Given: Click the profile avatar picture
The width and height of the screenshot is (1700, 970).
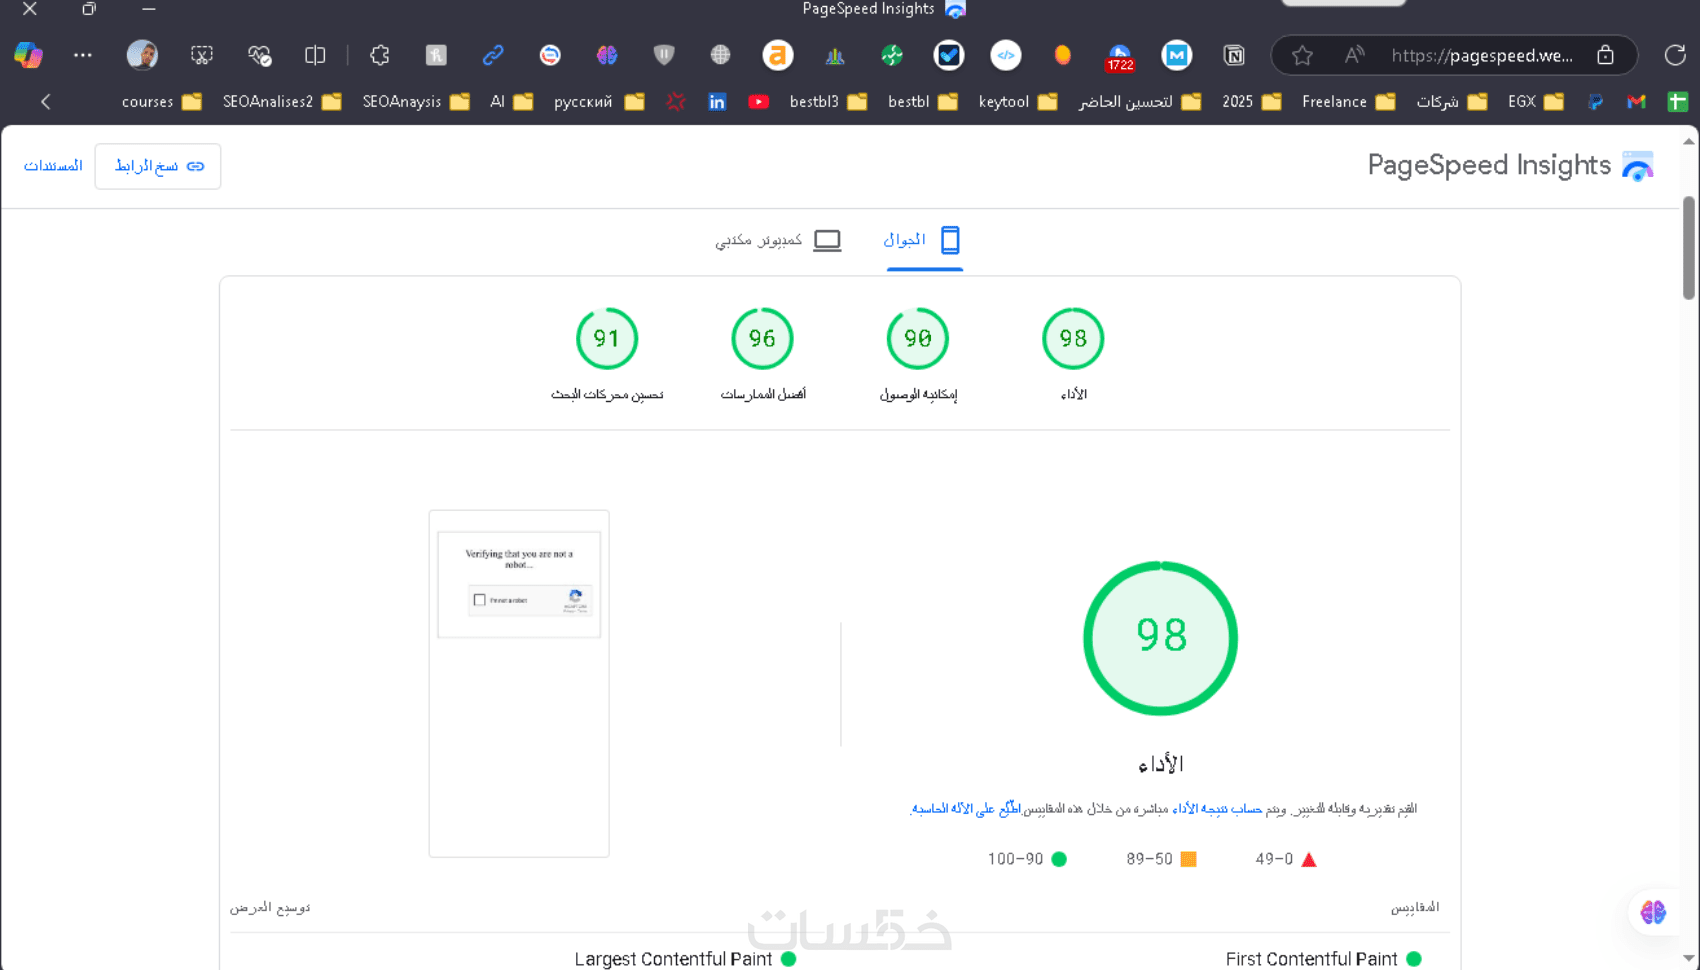Looking at the screenshot, I should pos(142,55).
